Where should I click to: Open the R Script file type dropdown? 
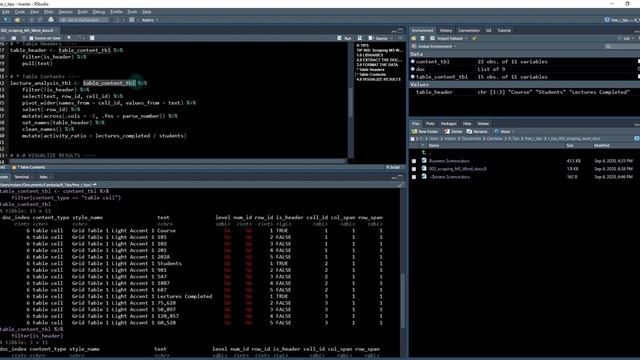coord(394,167)
